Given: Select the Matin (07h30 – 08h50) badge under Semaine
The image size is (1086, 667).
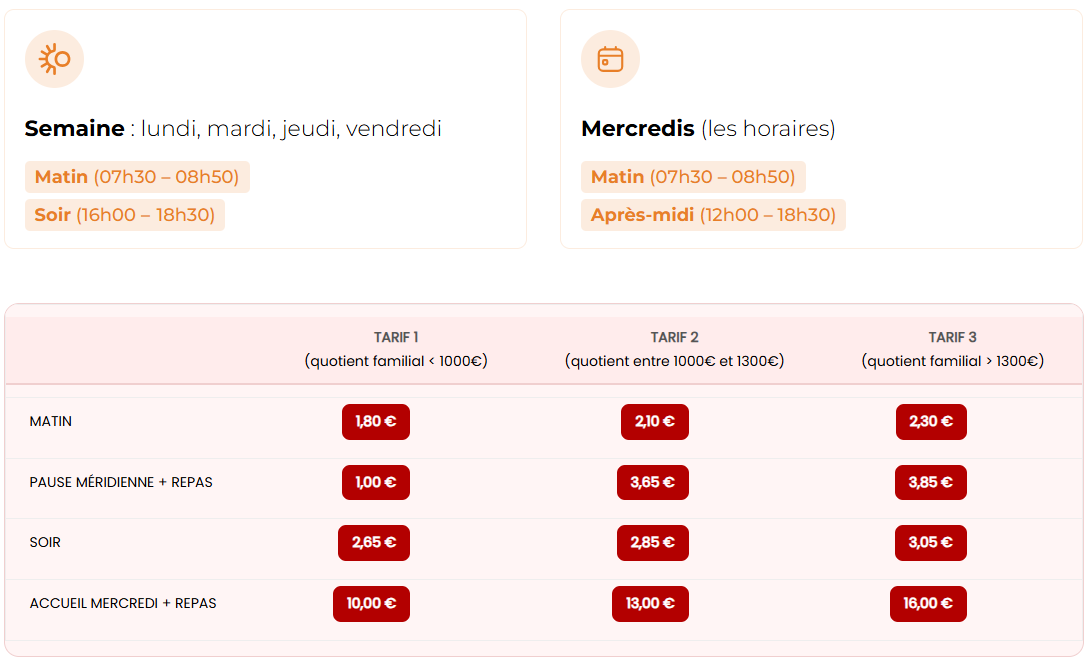Looking at the screenshot, I should click(137, 177).
